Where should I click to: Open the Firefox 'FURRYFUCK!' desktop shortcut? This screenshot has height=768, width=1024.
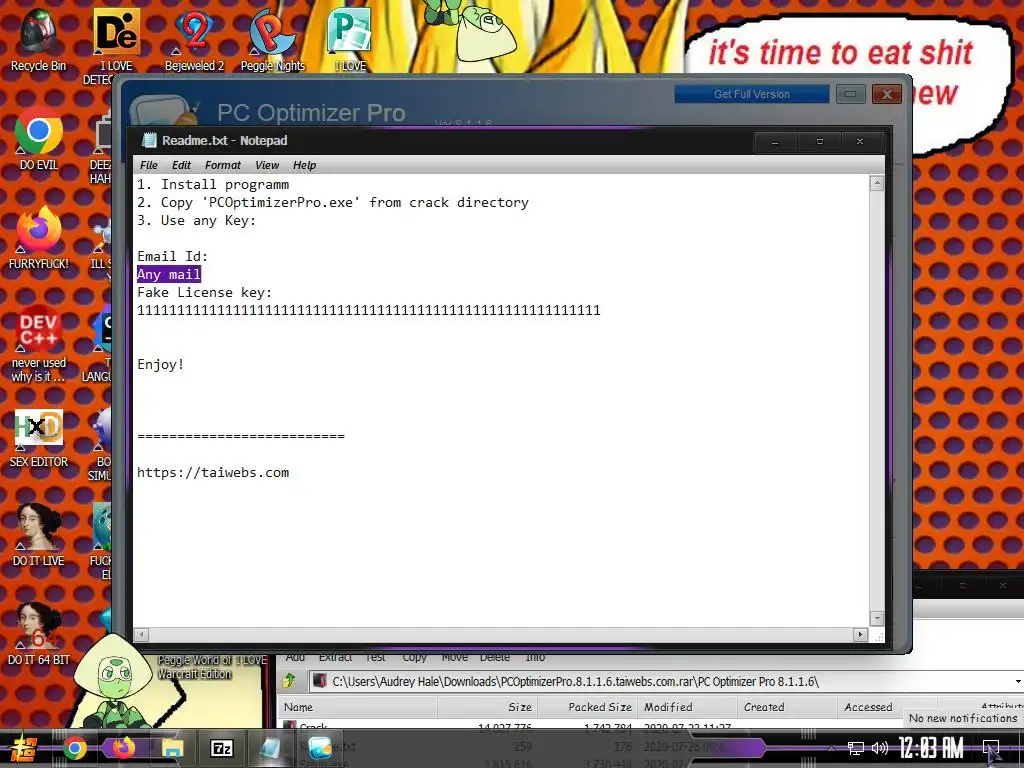tap(38, 238)
